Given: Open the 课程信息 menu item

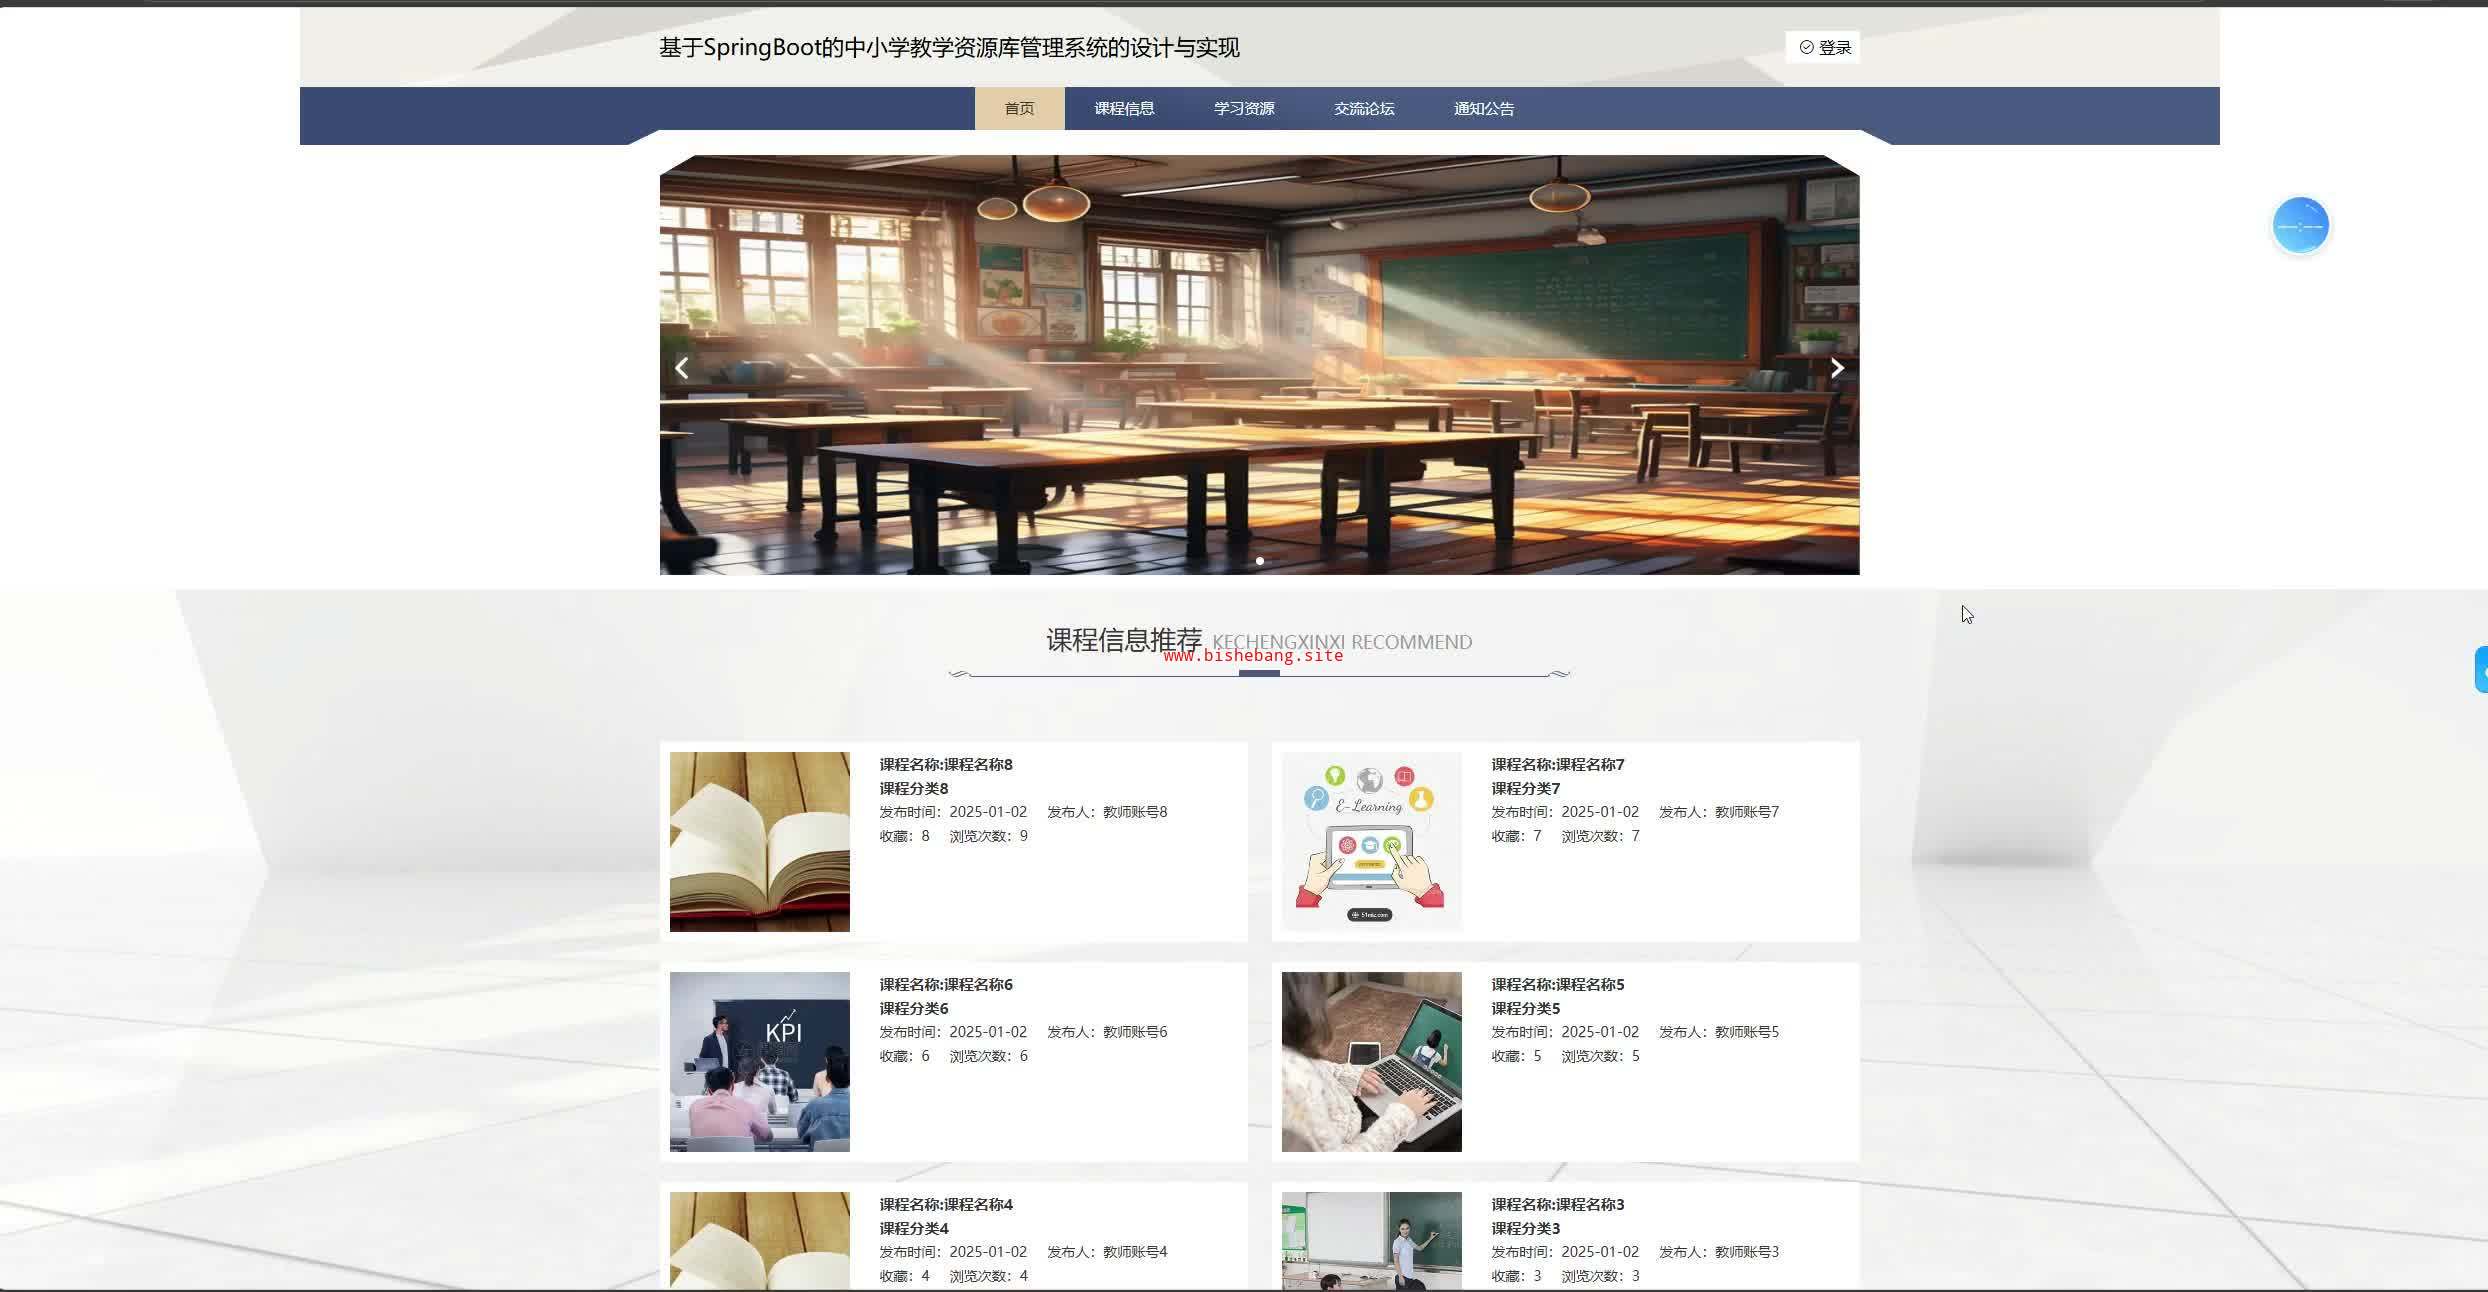Looking at the screenshot, I should [x=1124, y=108].
